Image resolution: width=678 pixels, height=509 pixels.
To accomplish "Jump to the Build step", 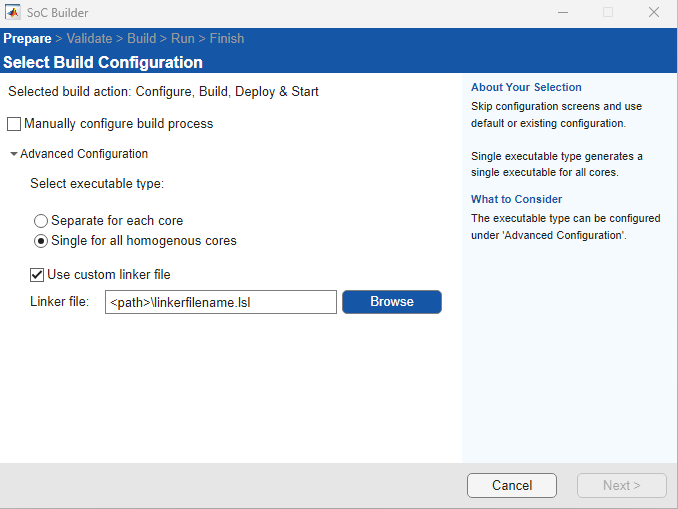I will 141,39.
